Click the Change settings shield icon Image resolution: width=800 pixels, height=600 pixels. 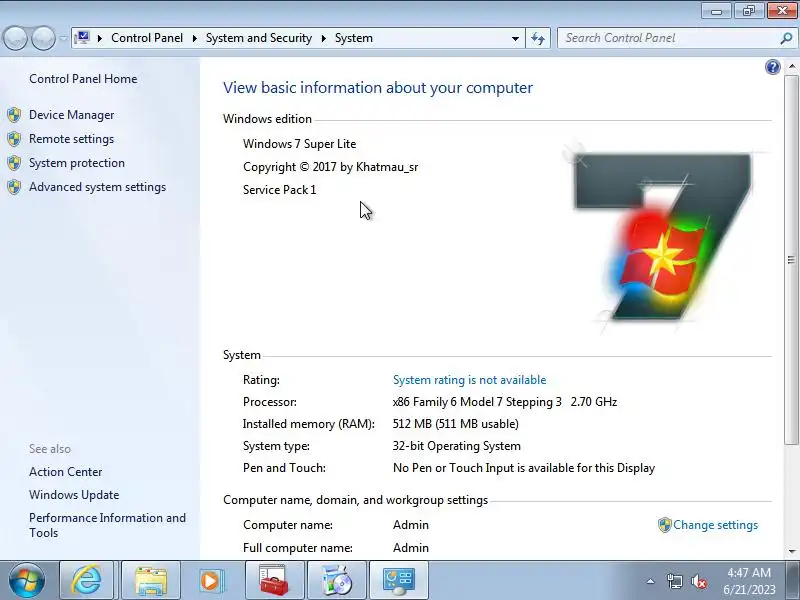(x=664, y=525)
